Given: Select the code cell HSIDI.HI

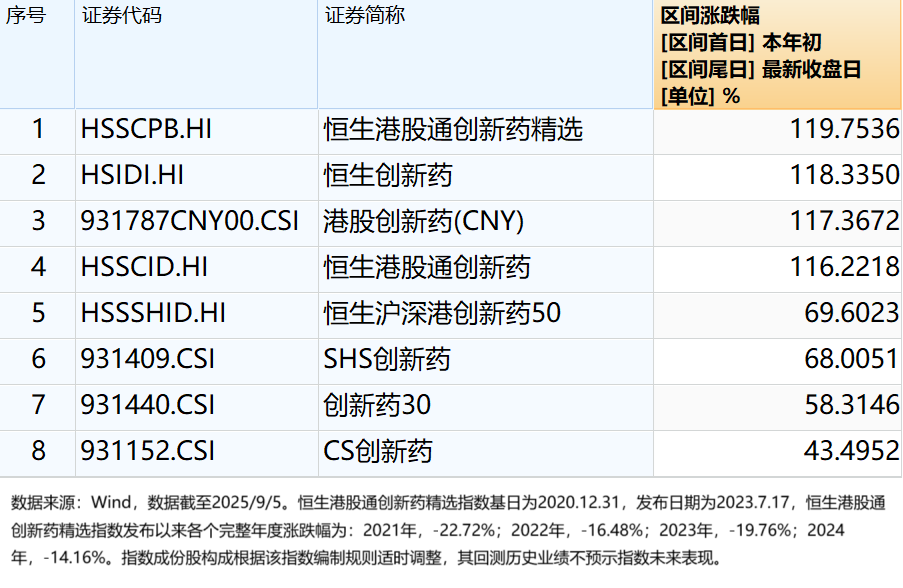Looking at the screenshot, I should [196, 175].
